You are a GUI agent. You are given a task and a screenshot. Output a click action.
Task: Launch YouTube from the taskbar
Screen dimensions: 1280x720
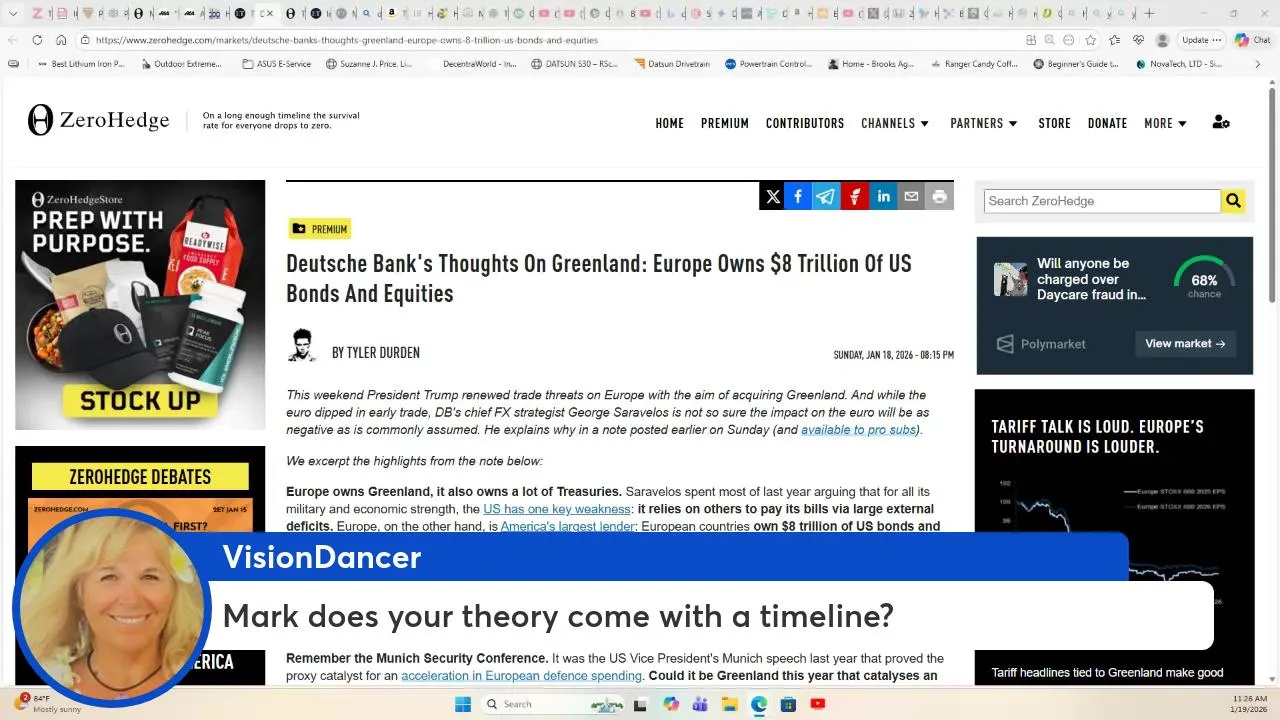point(818,704)
